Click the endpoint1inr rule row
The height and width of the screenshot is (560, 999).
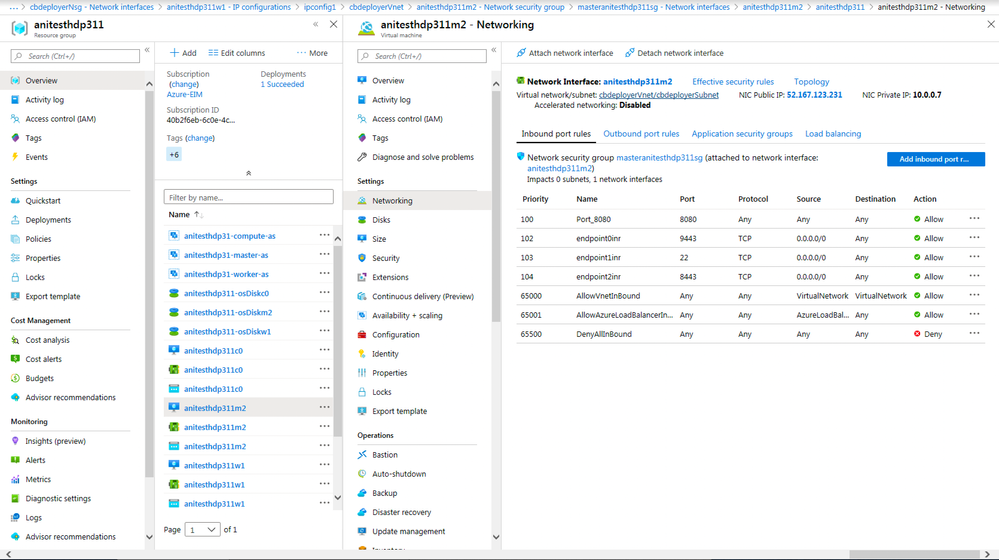(751, 257)
